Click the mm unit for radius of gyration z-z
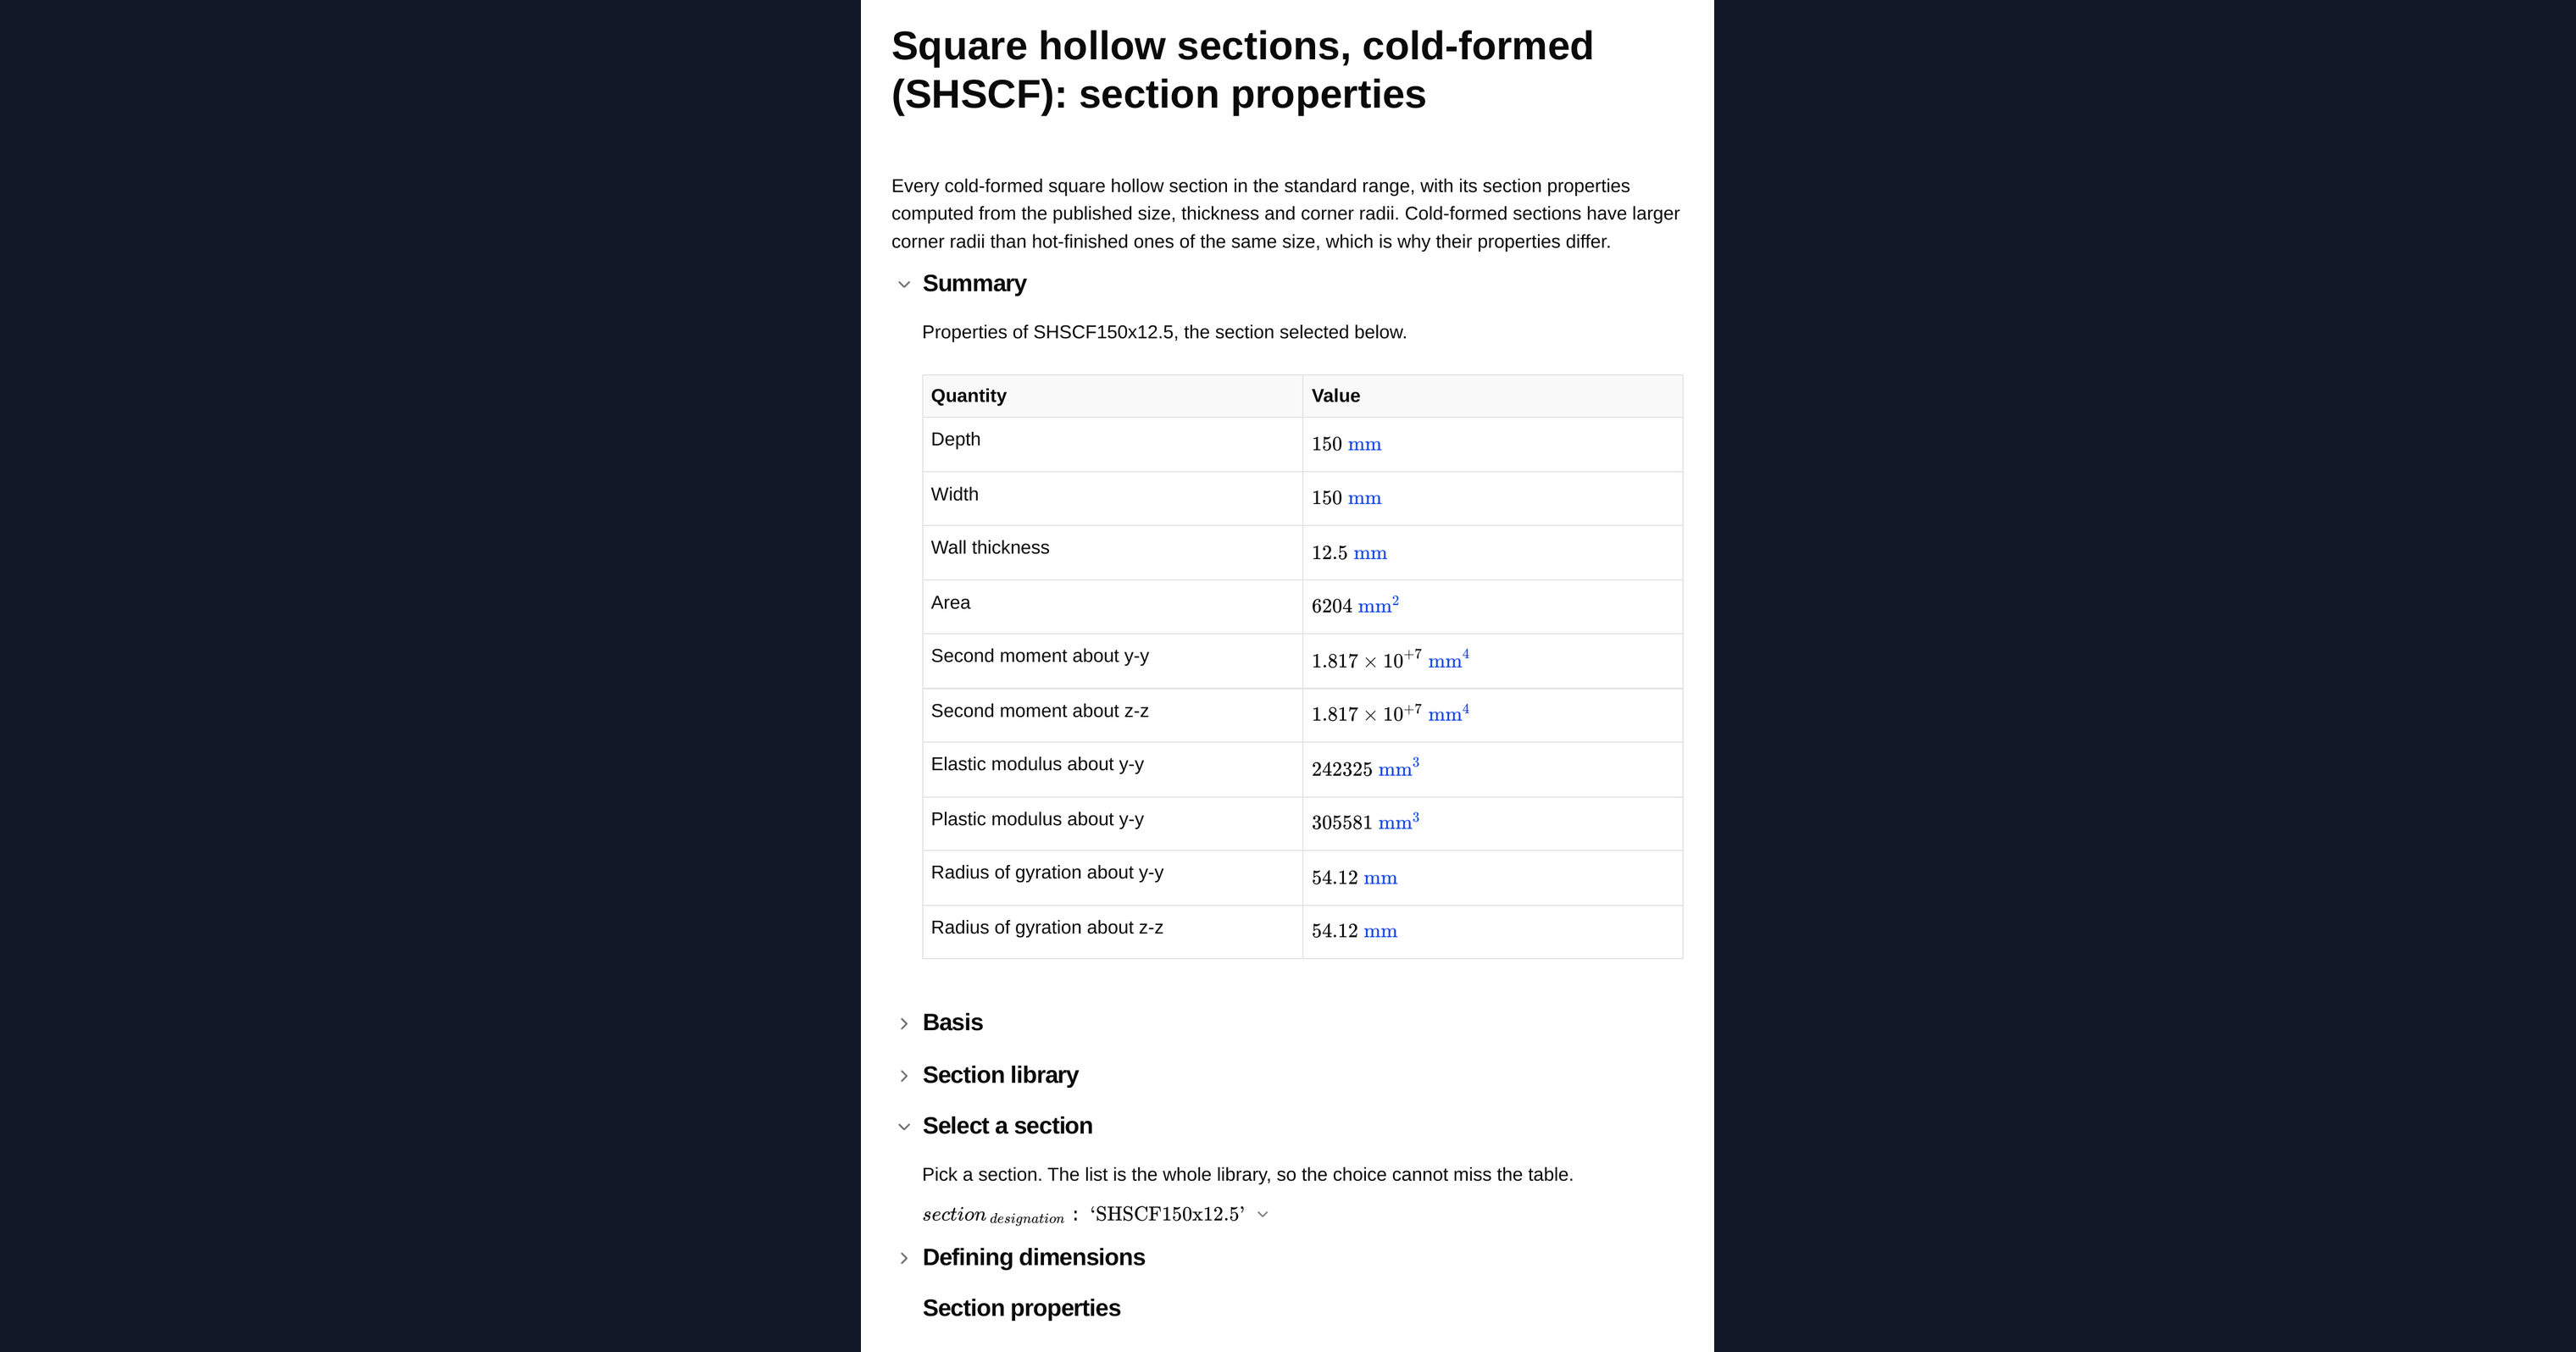The height and width of the screenshot is (1352, 2576). [1380, 932]
